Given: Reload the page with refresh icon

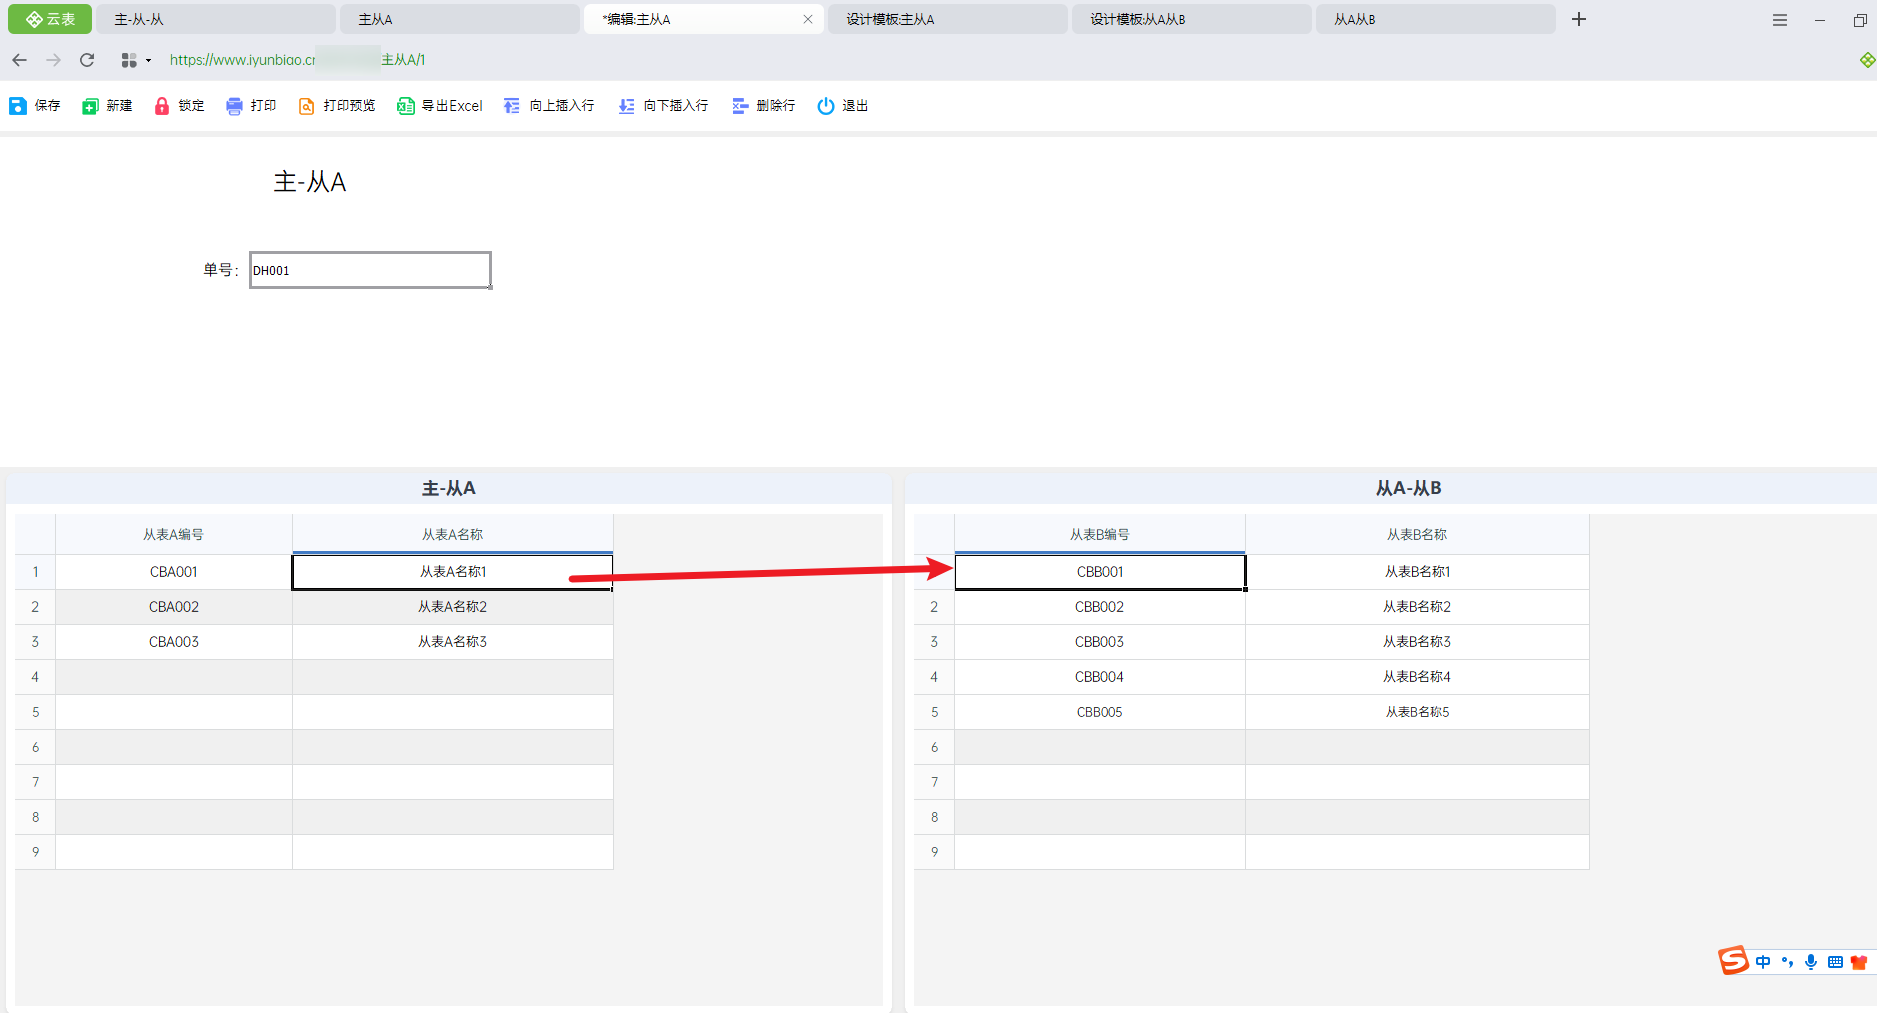Looking at the screenshot, I should tap(87, 60).
